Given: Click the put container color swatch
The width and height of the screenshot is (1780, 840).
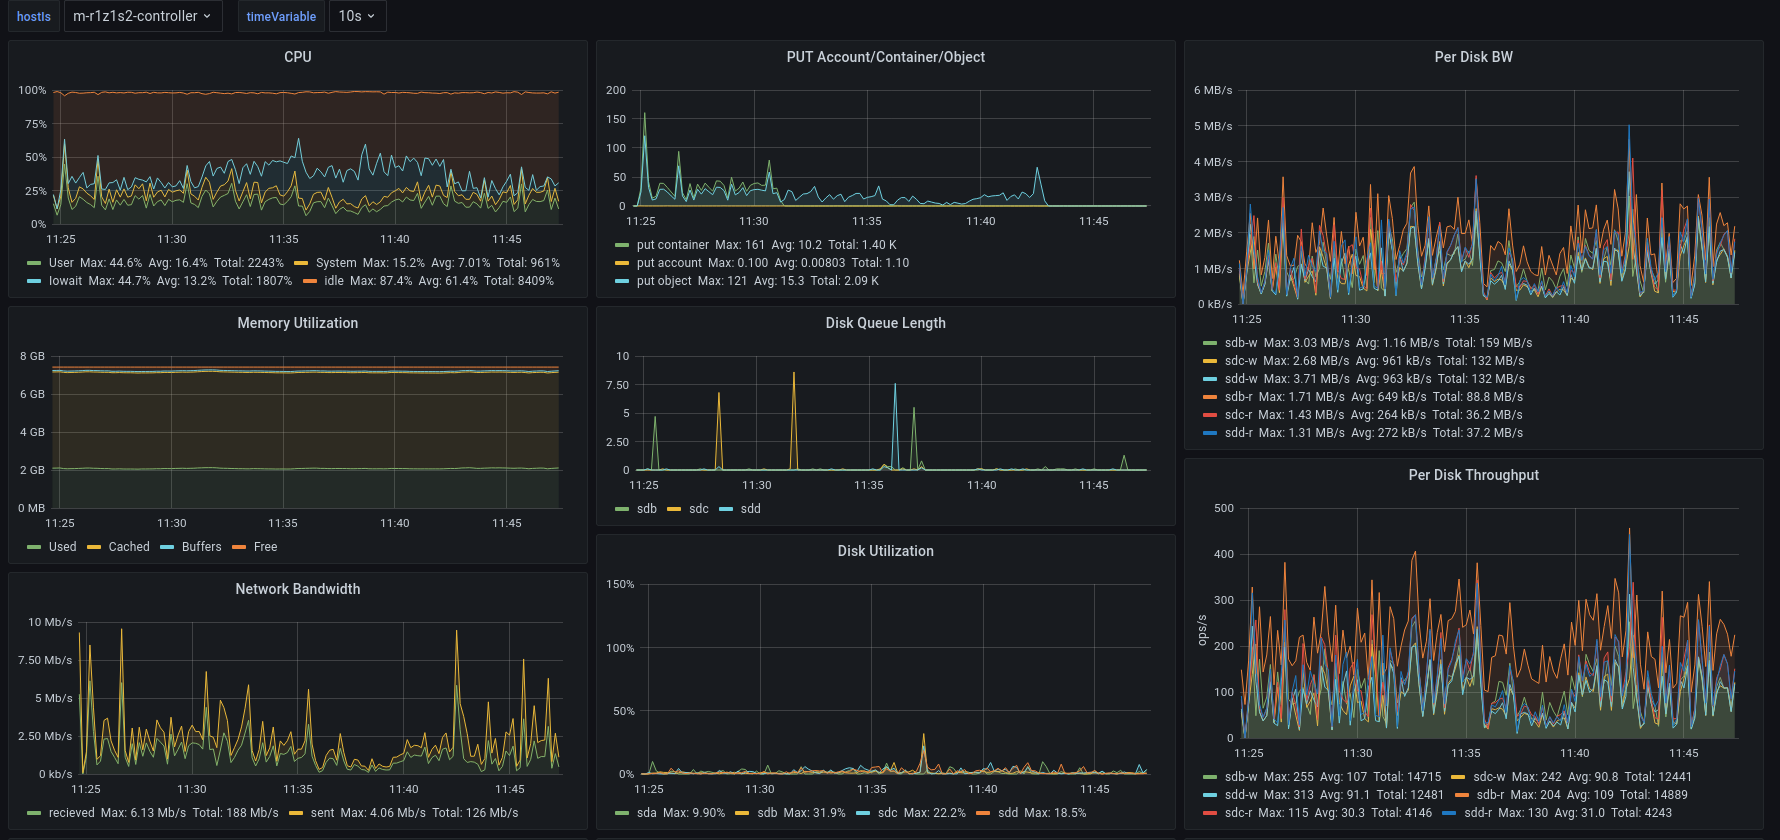Looking at the screenshot, I should (622, 245).
